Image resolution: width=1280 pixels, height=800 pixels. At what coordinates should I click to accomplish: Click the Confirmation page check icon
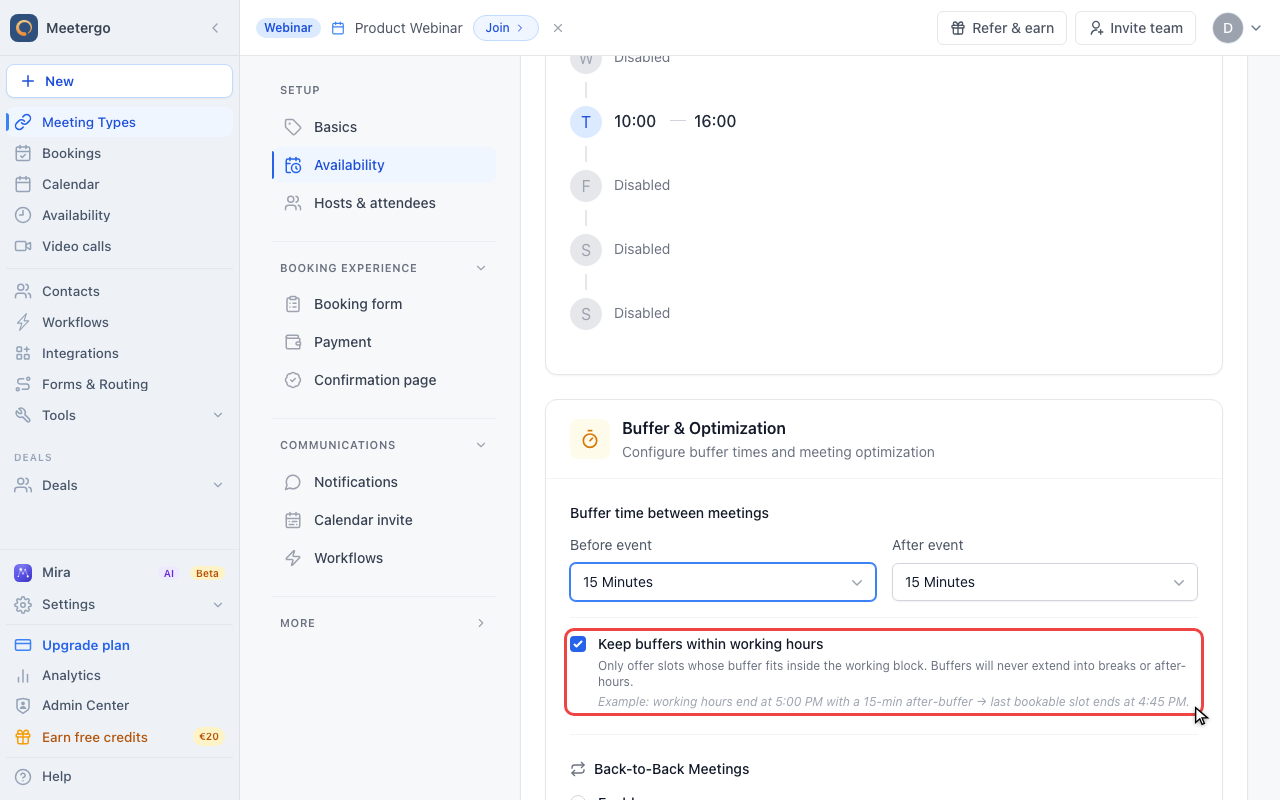[x=293, y=380]
